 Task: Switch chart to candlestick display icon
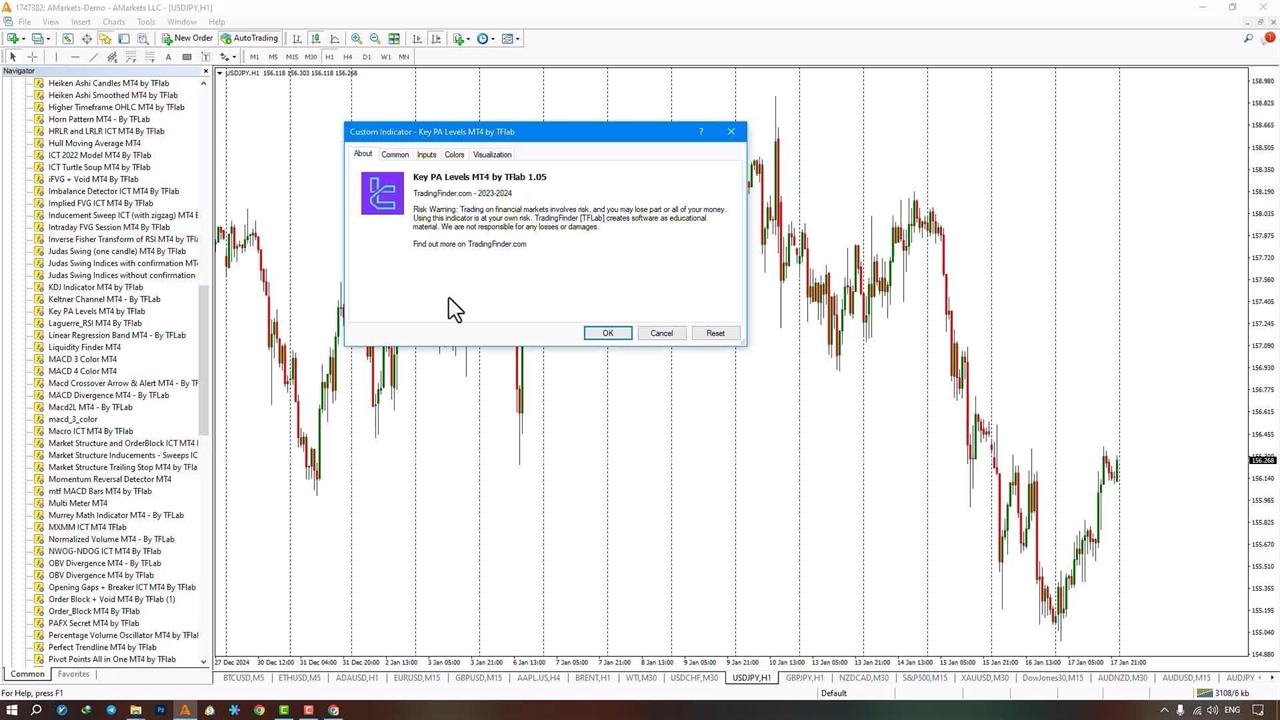tap(316, 39)
